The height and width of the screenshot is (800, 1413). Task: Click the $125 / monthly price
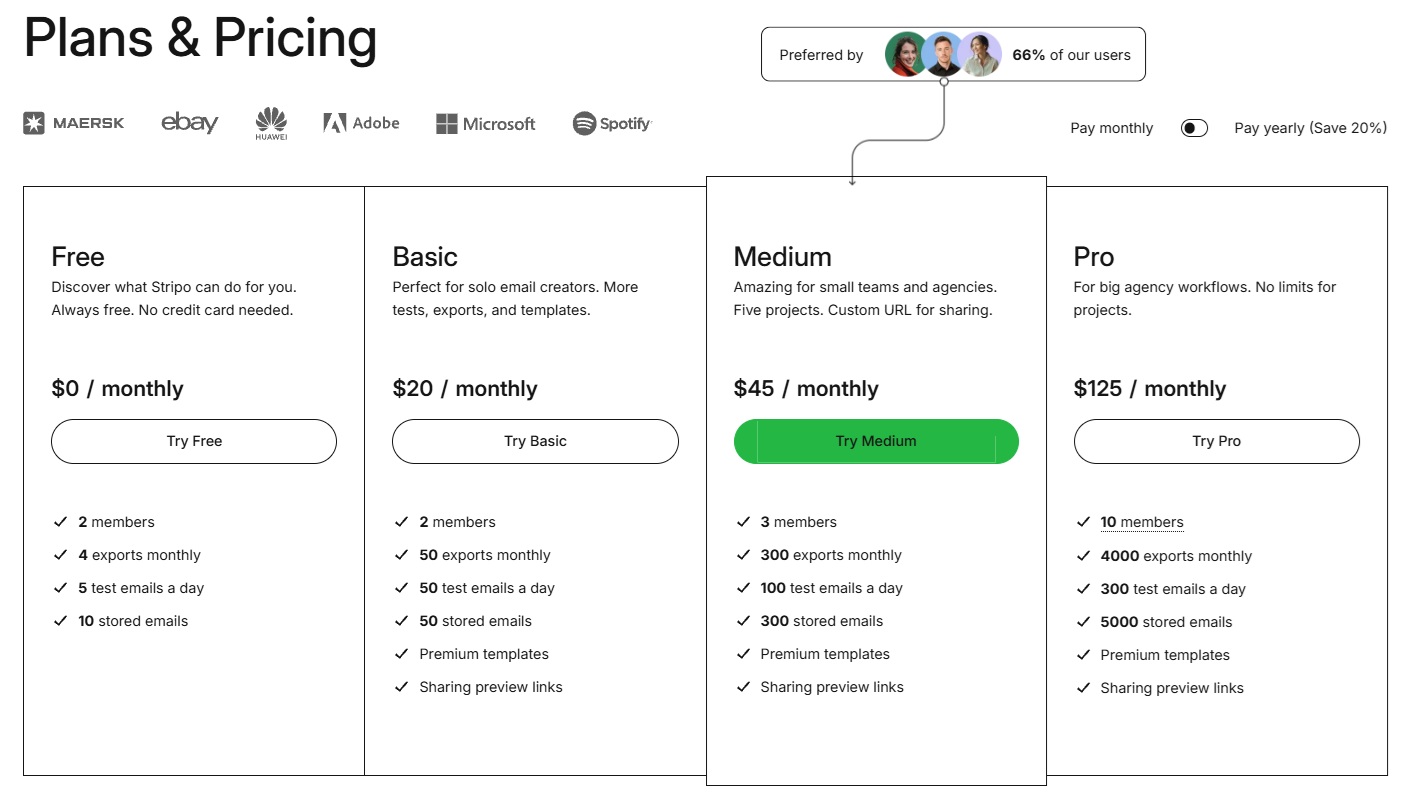coord(1150,389)
